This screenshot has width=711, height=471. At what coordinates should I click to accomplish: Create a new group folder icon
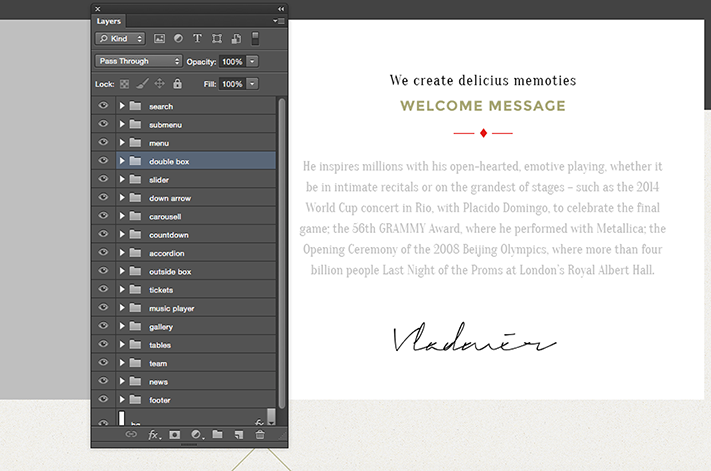pos(218,434)
